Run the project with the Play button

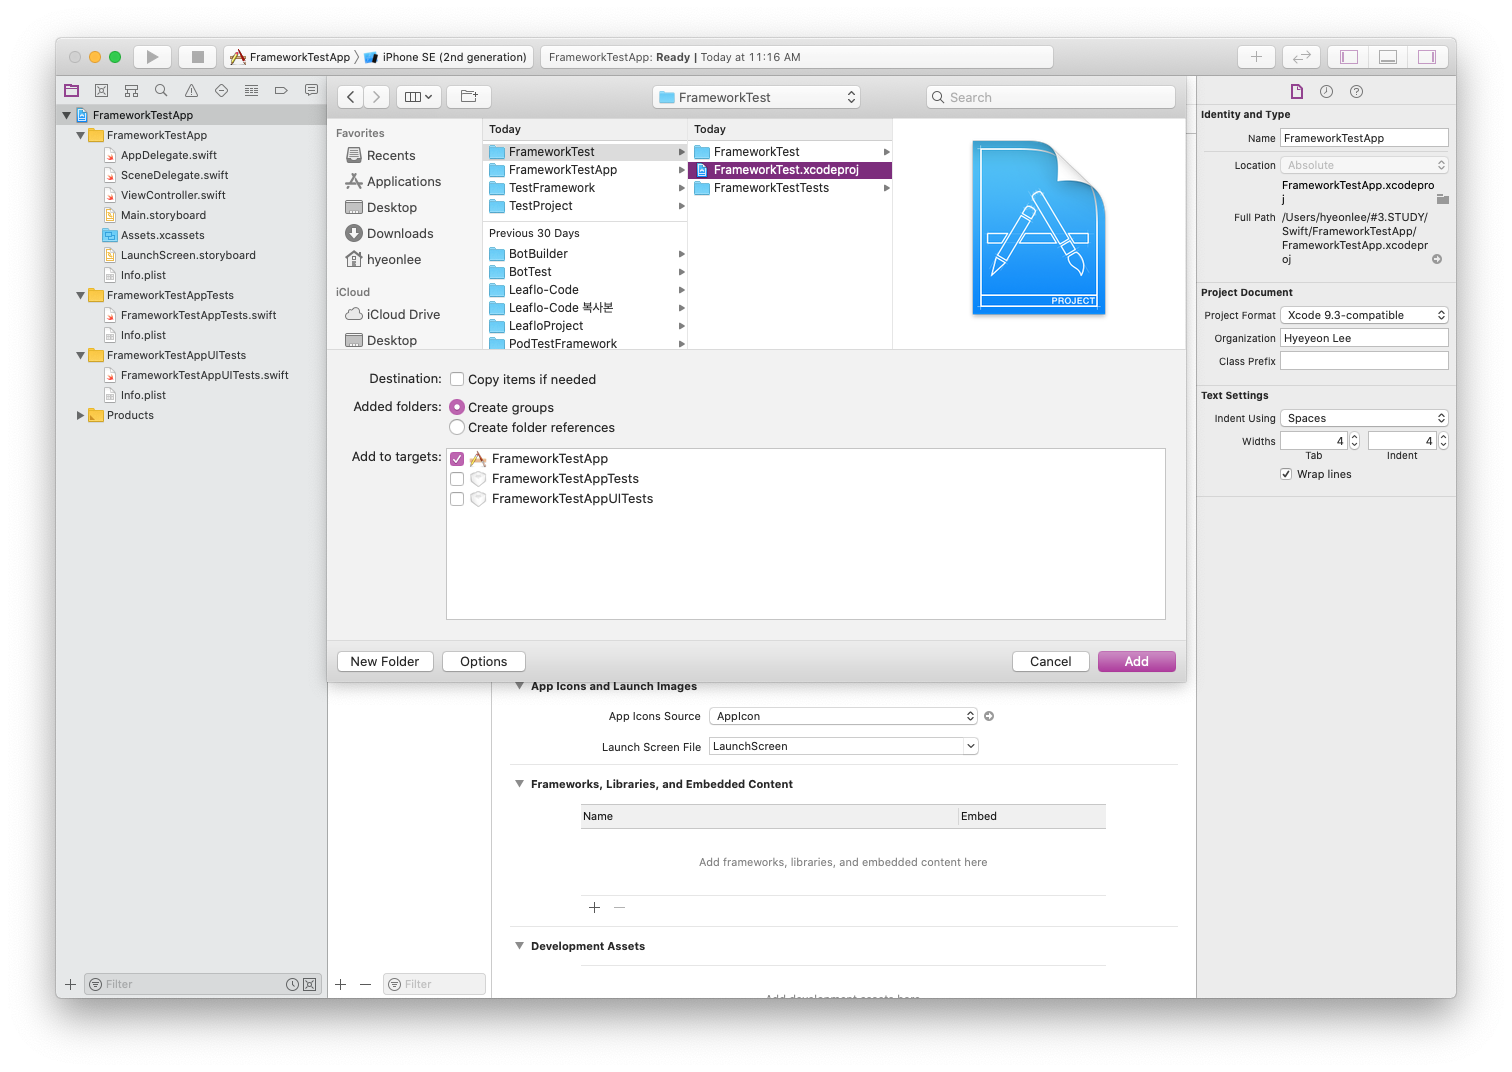pyautogui.click(x=152, y=57)
